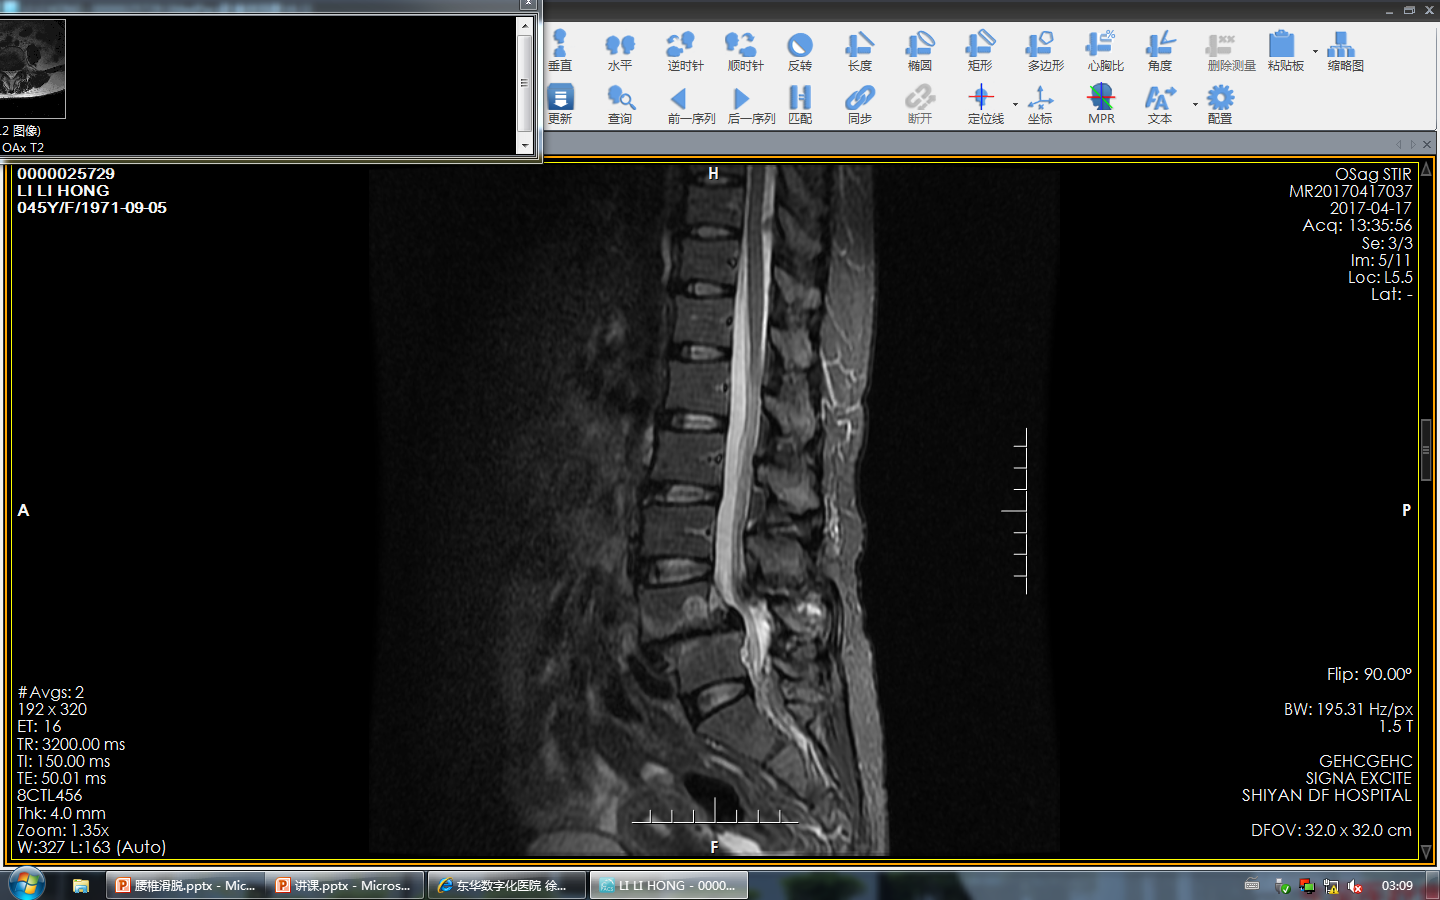The width and height of the screenshot is (1440, 900).
Task: Toggle the 定位线 localizer lines
Action: 982,104
